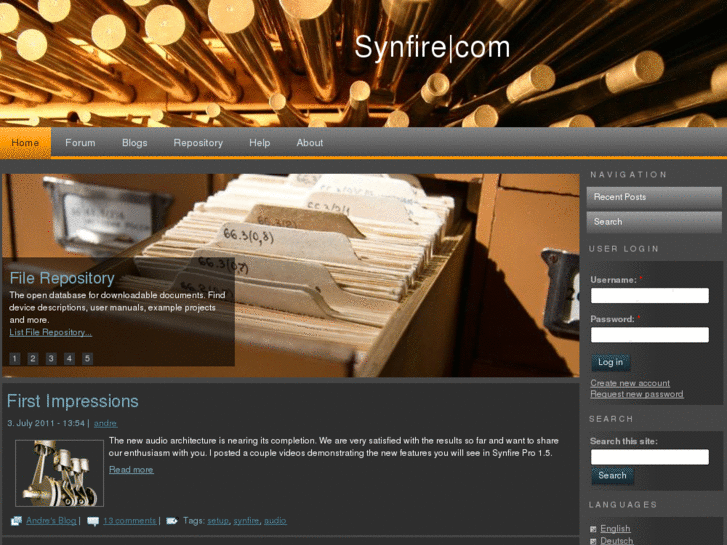This screenshot has width=727, height=545.
Task: Show slide 3 of the slideshow
Action: pyautogui.click(x=51, y=359)
